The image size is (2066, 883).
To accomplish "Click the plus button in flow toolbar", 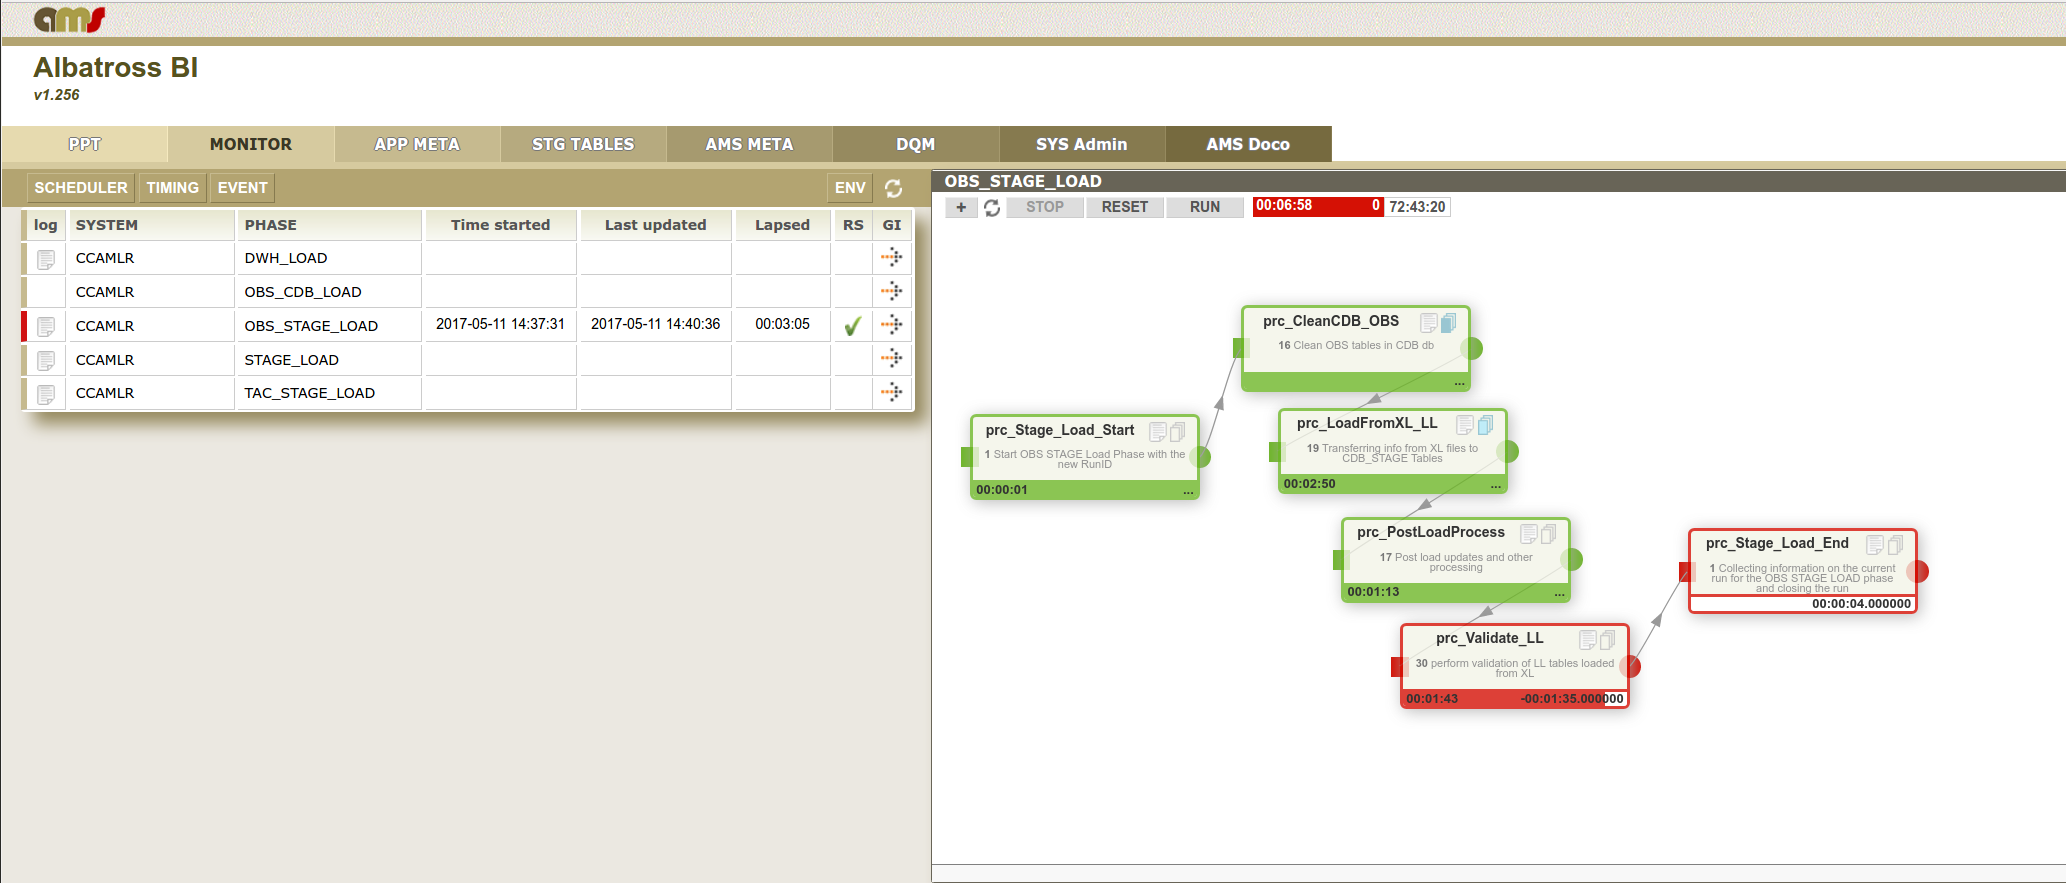I will point(961,207).
